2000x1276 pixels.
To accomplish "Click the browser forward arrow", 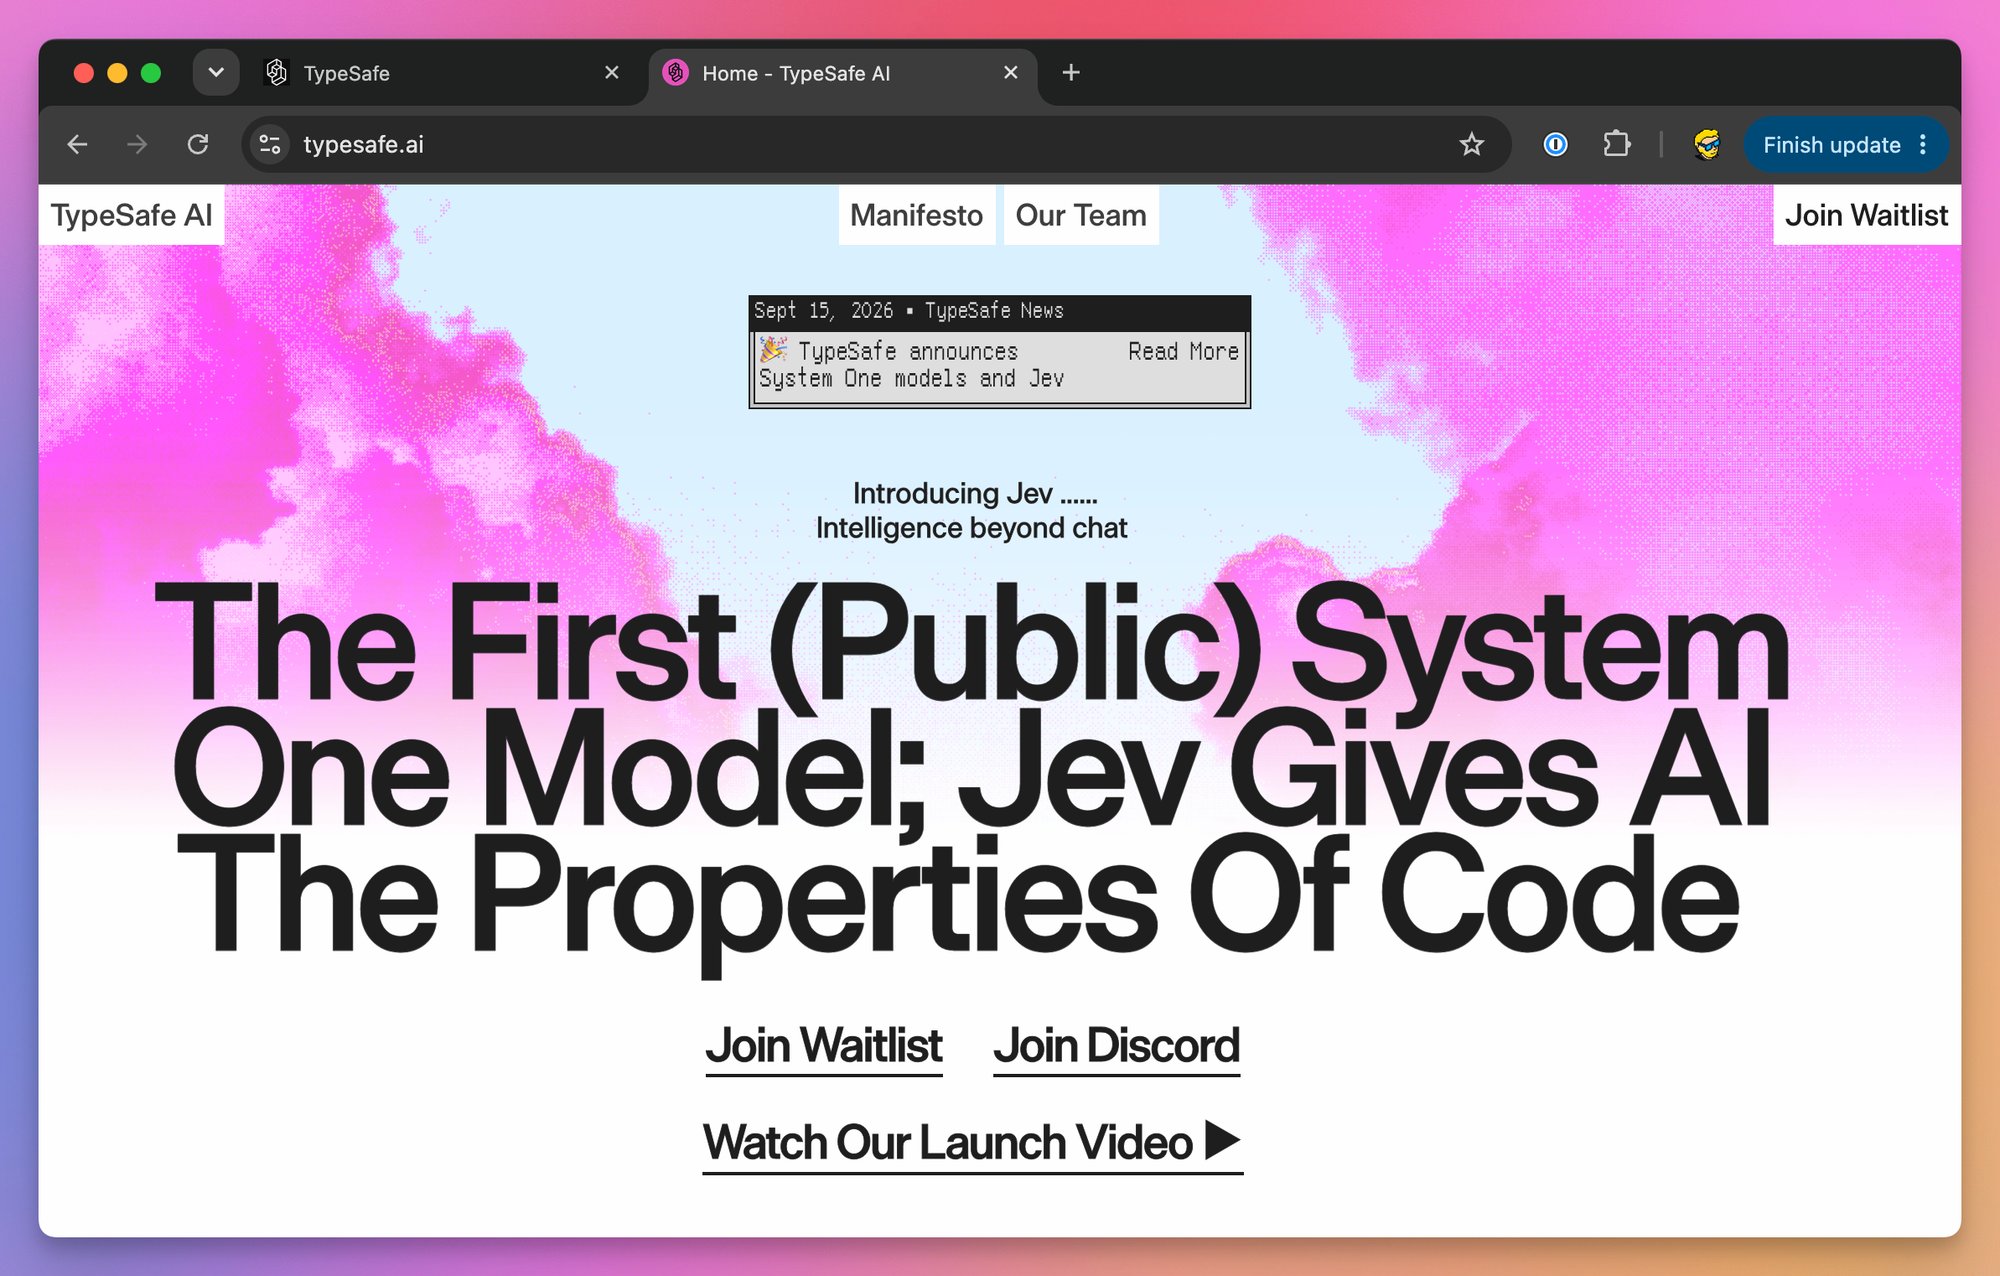I will pos(137,145).
